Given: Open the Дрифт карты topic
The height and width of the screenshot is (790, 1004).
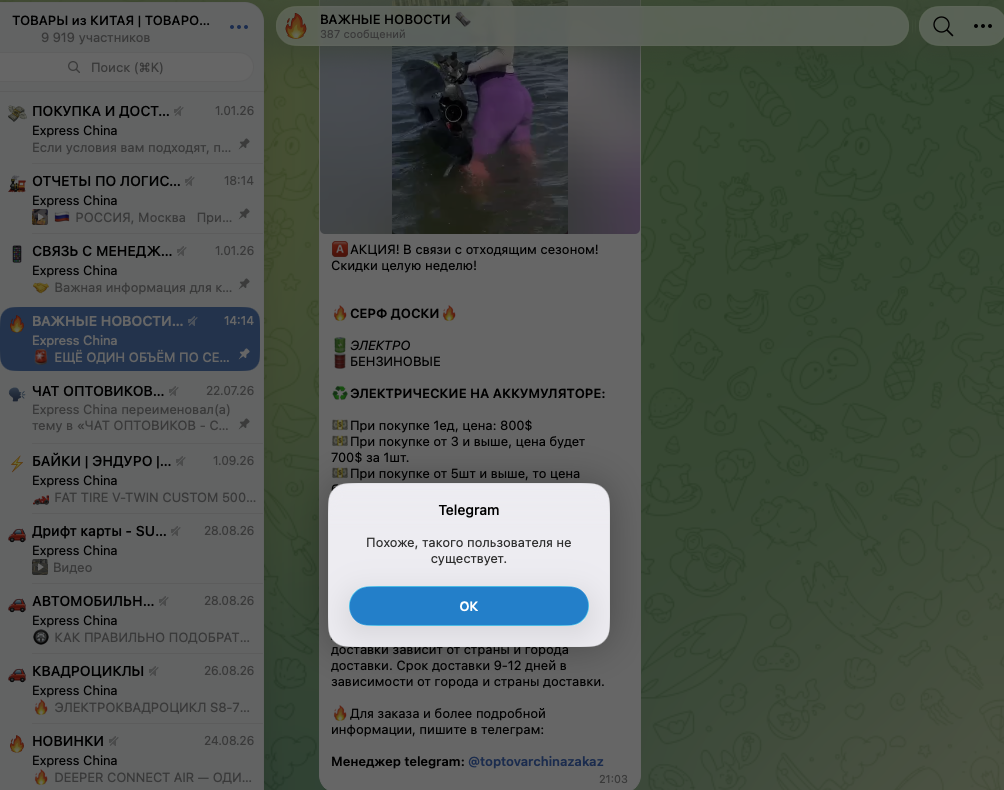Looking at the screenshot, I should click(x=131, y=549).
